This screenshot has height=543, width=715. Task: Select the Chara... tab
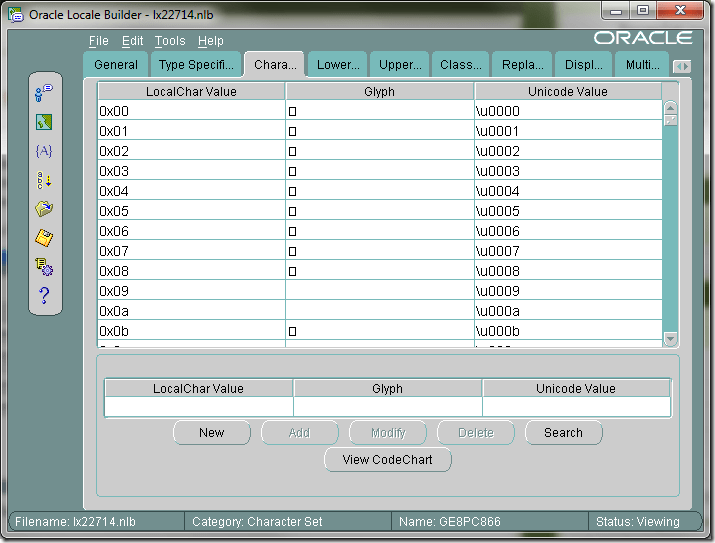pos(275,65)
